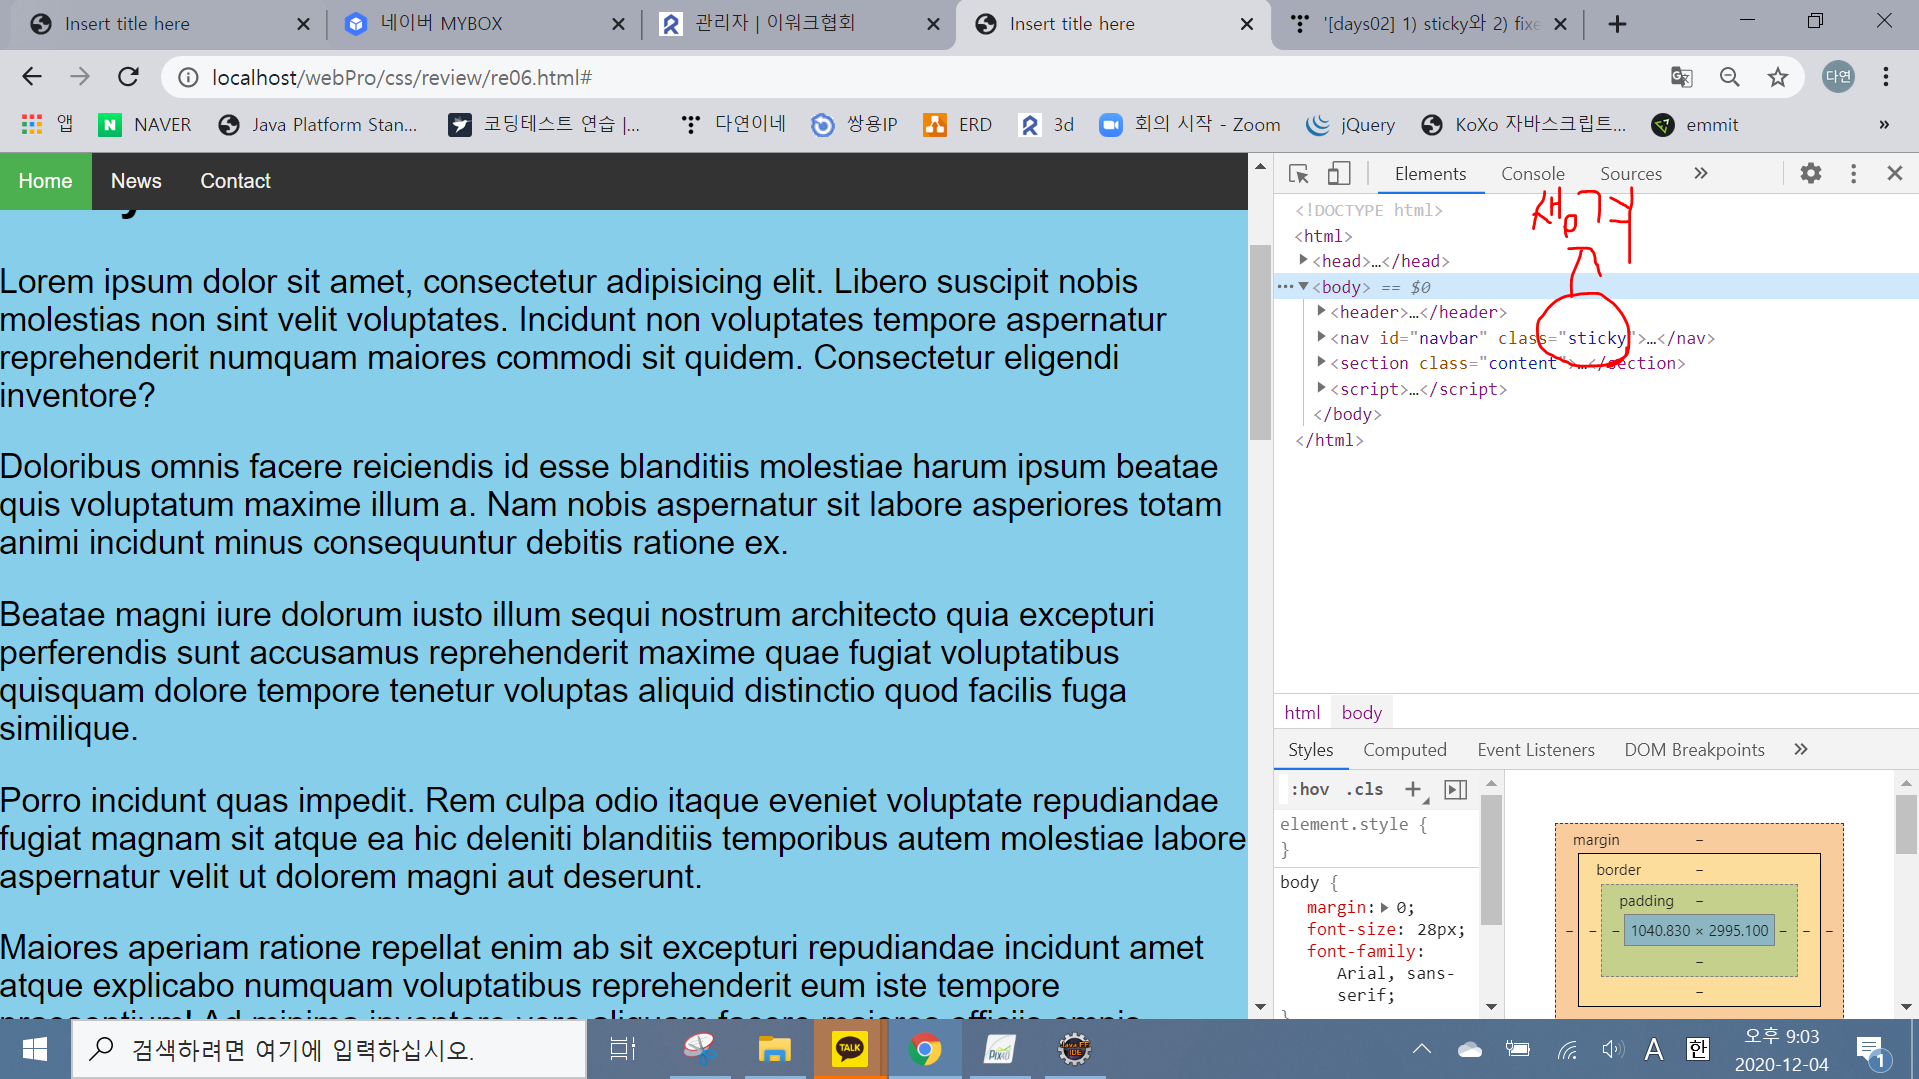Open a new browser tab
The height and width of the screenshot is (1079, 1919).
coord(1617,24)
